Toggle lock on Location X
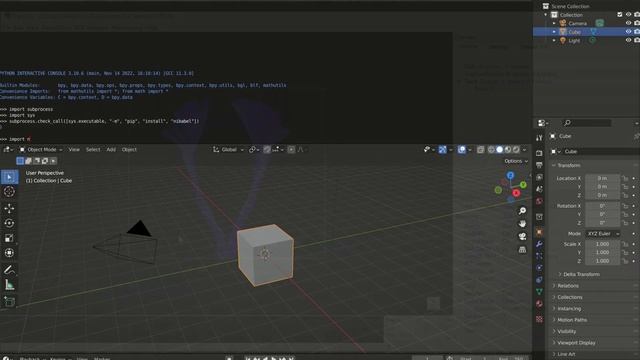The image size is (640, 360). coord(625,178)
